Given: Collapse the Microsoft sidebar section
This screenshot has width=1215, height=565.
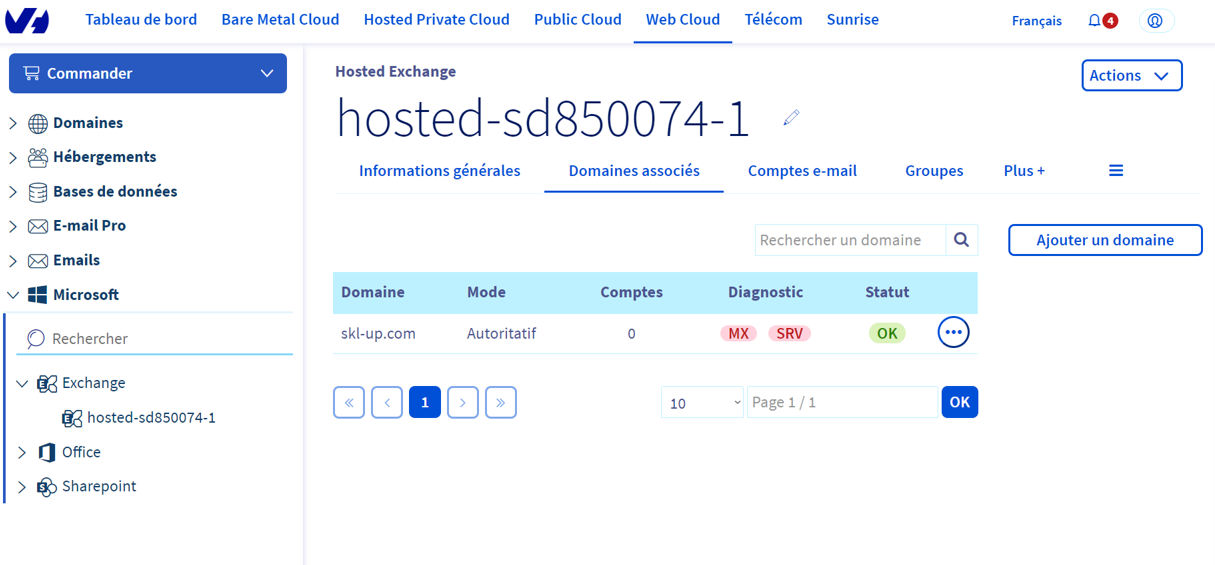Looking at the screenshot, I should pyautogui.click(x=13, y=295).
